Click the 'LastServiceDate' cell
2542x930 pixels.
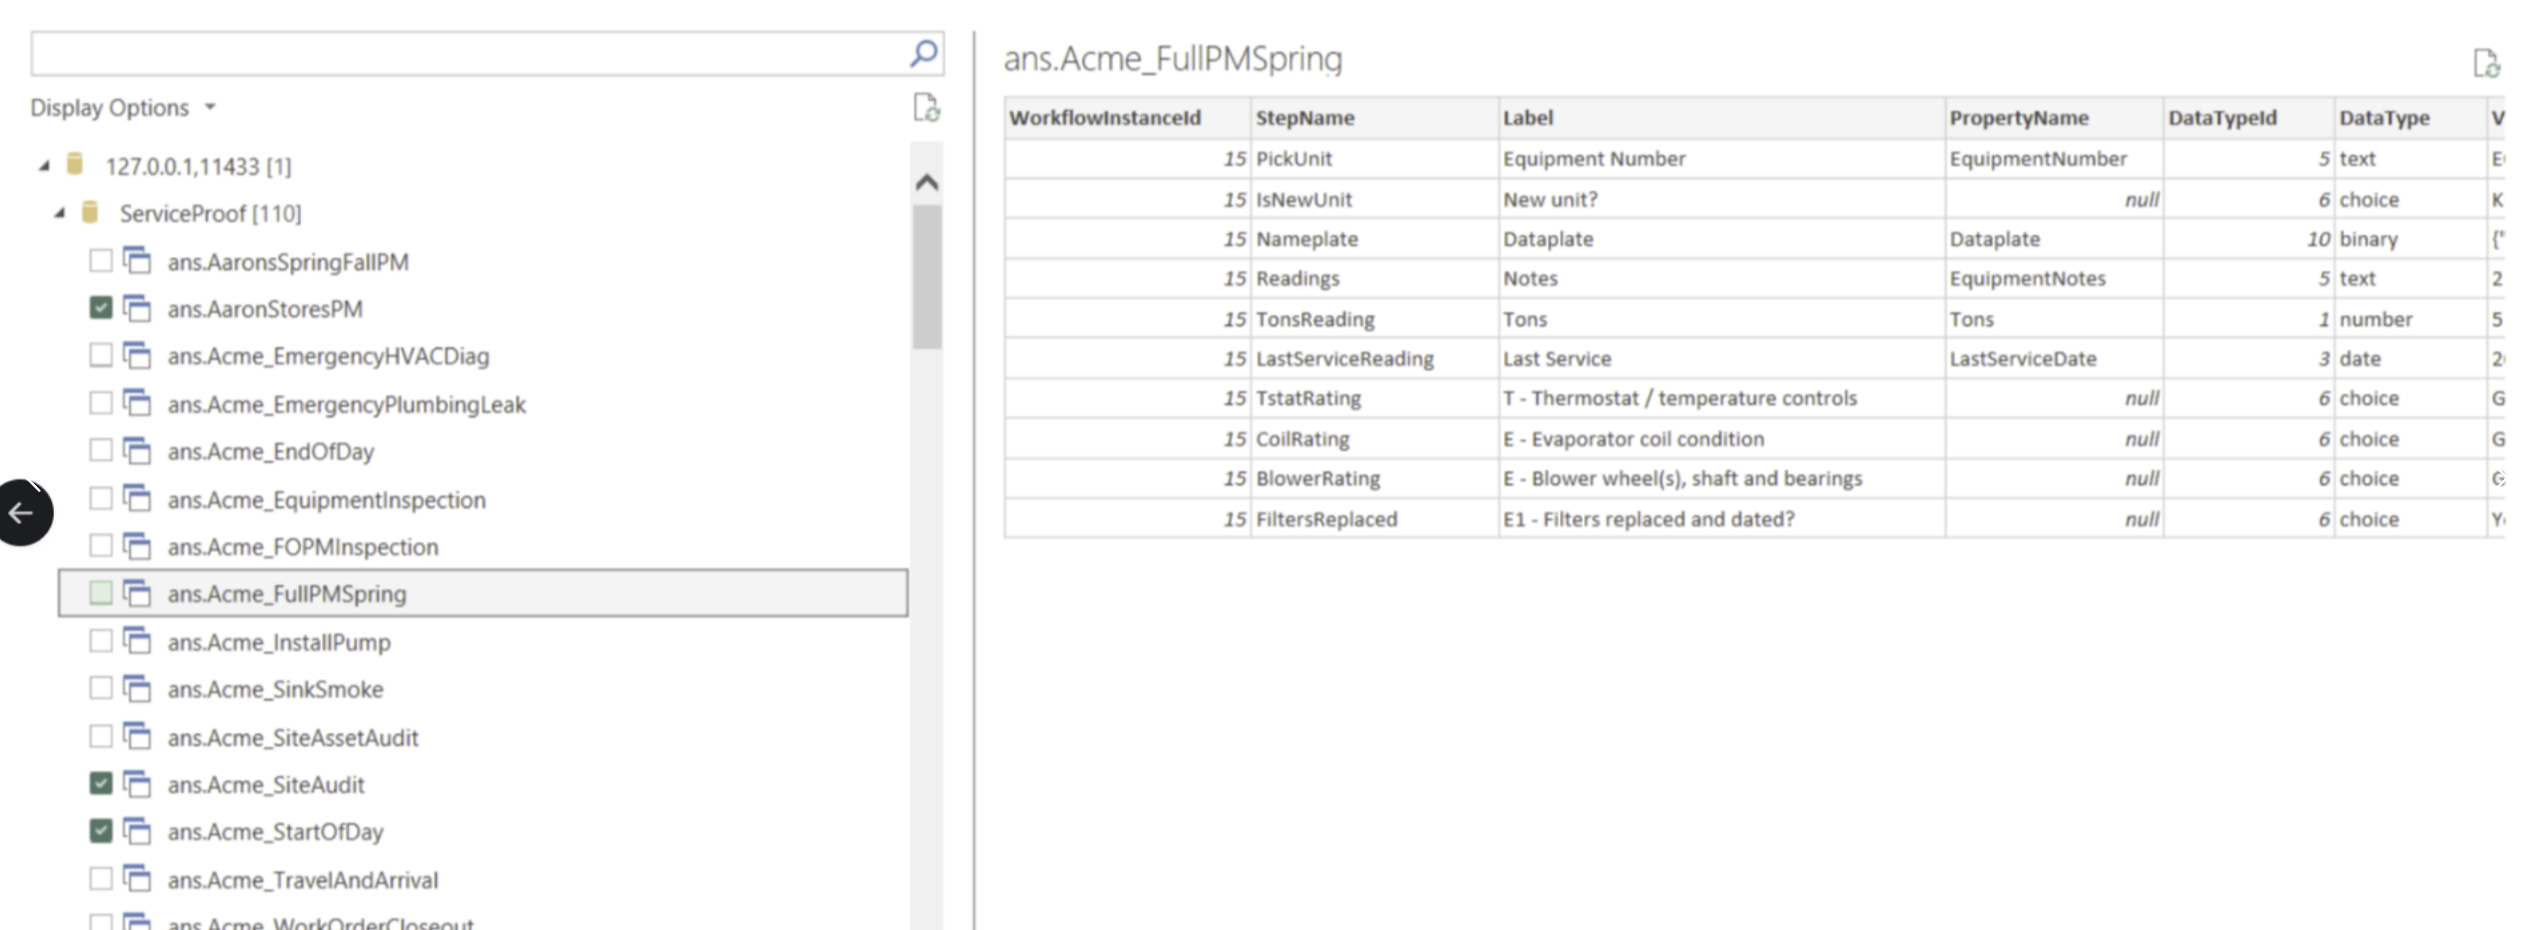[2054, 359]
